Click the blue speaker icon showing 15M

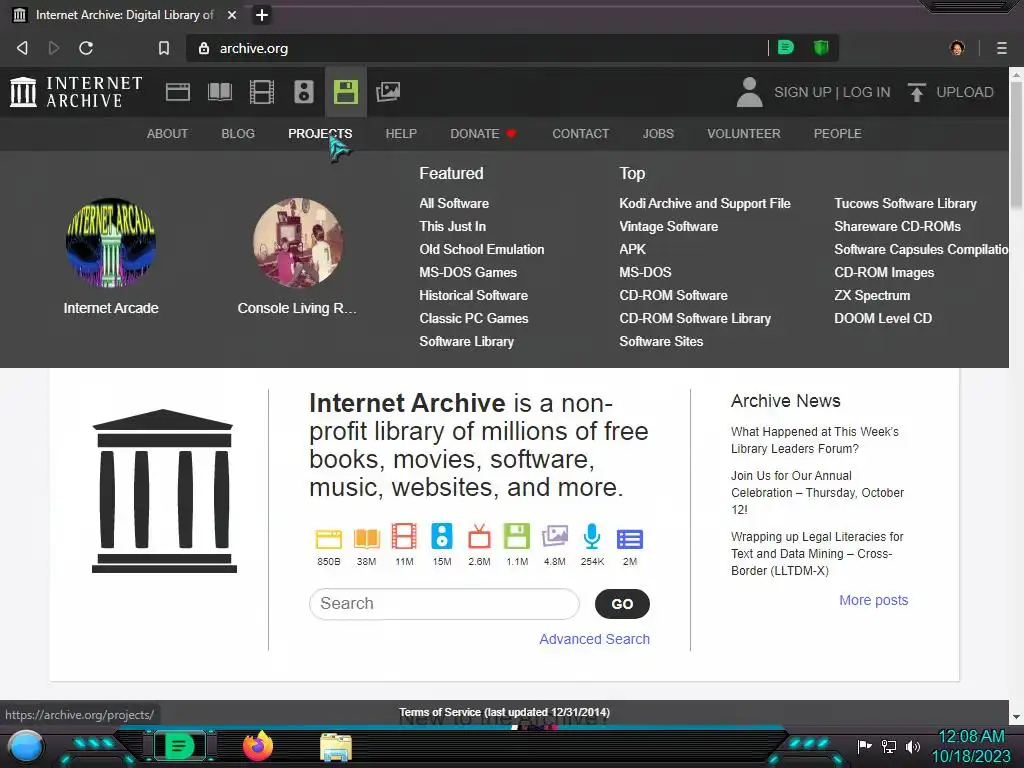point(441,536)
